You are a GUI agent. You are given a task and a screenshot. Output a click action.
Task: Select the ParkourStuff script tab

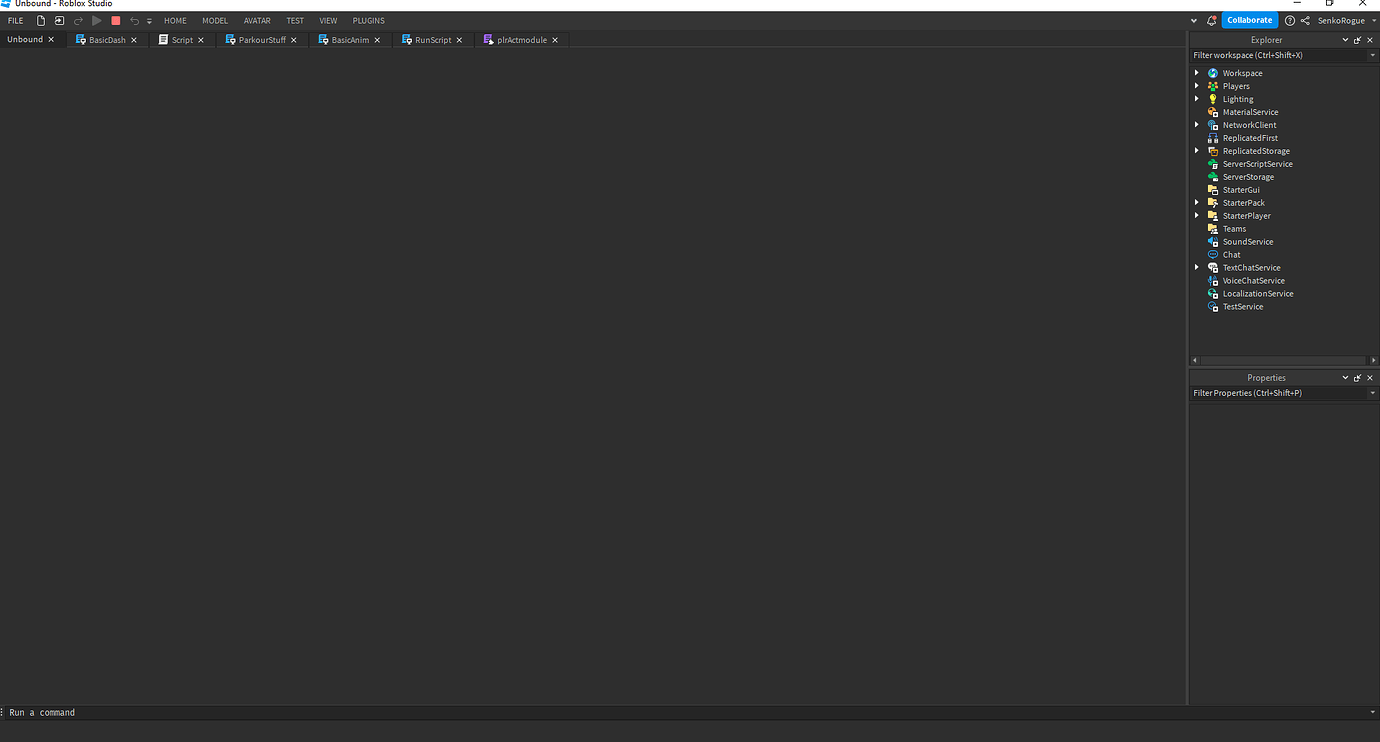click(262, 40)
